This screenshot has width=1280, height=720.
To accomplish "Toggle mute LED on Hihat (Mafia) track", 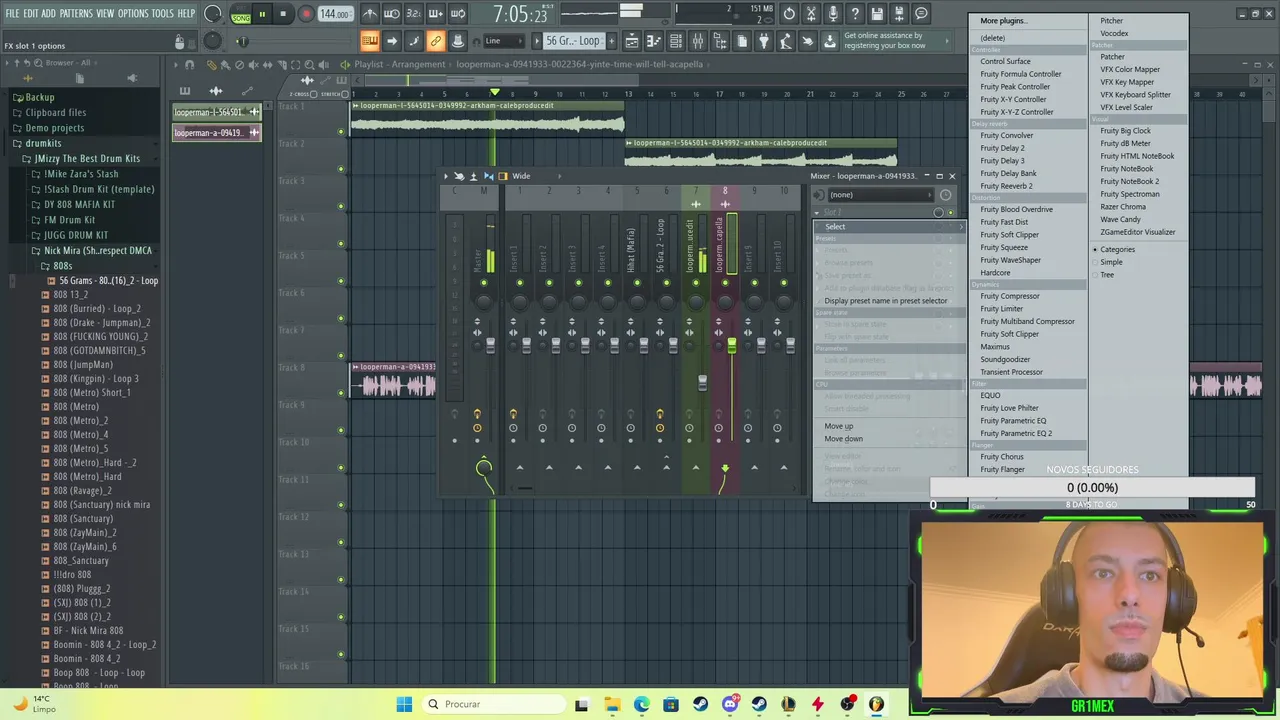I will (x=637, y=283).
